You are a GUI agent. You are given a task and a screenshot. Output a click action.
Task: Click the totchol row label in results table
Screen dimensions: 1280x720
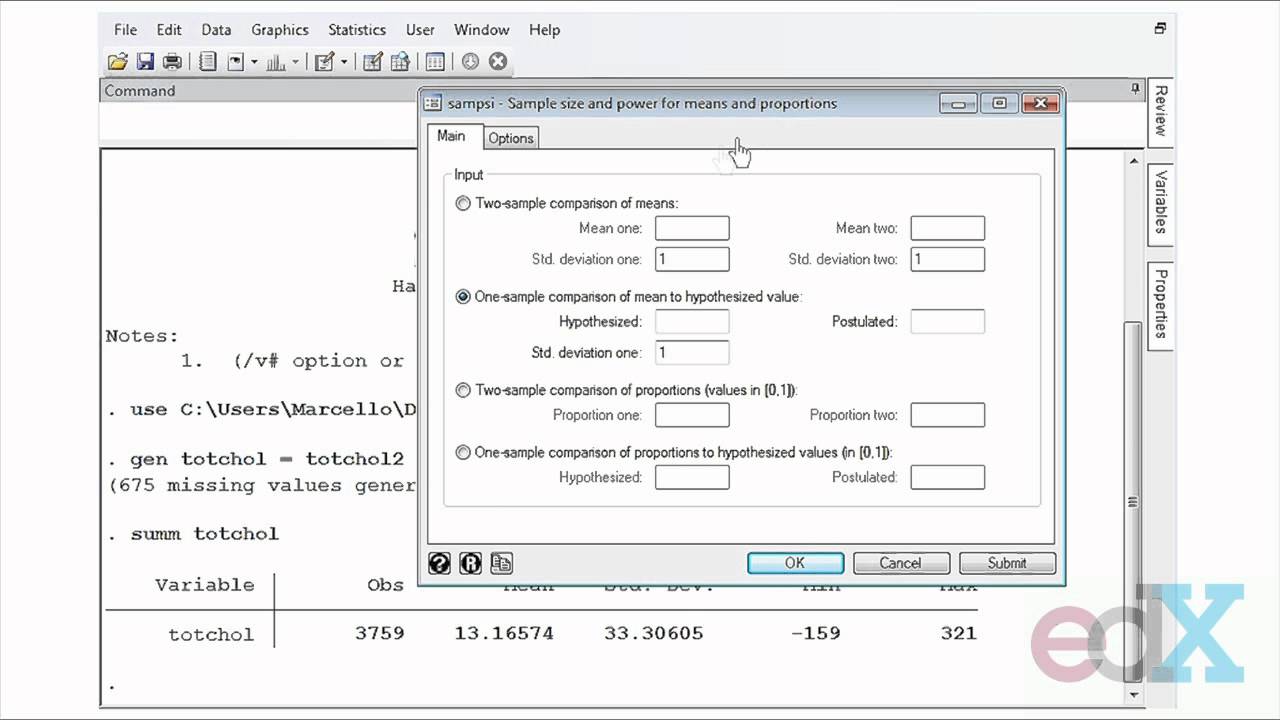[x=211, y=634]
